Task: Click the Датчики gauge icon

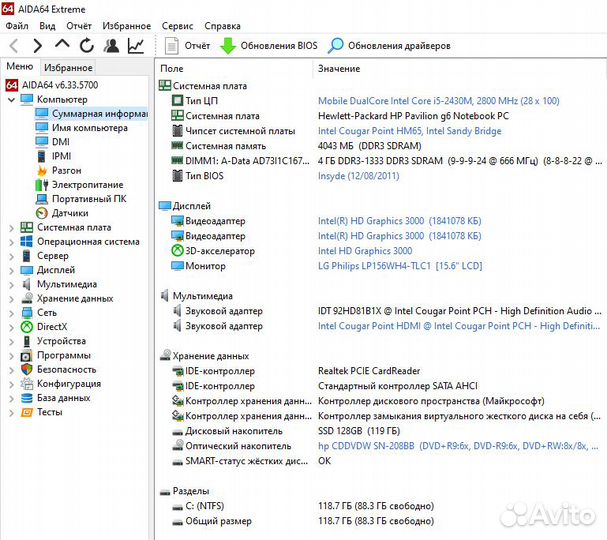Action: coord(42,213)
